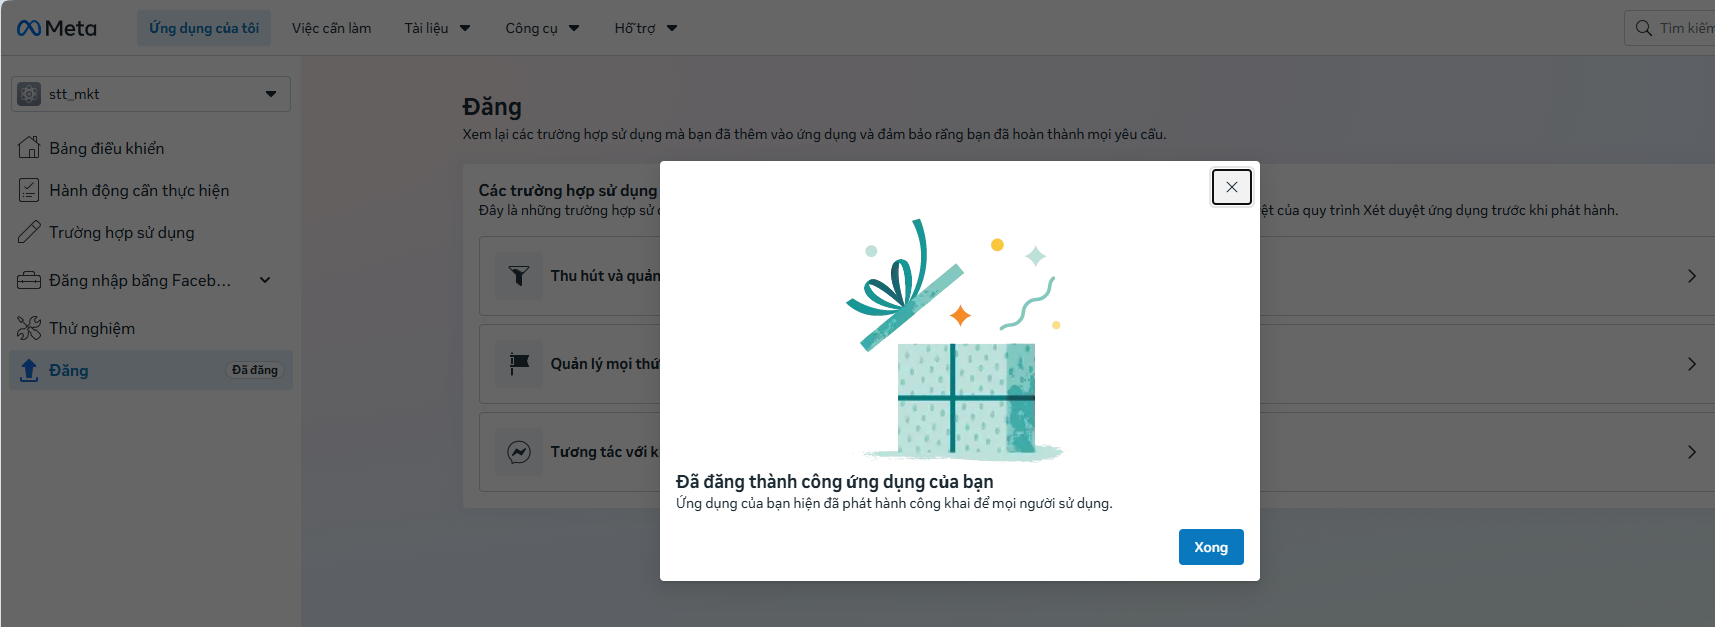
Task: Open the Tài liệu dropdown menu
Action: [437, 28]
